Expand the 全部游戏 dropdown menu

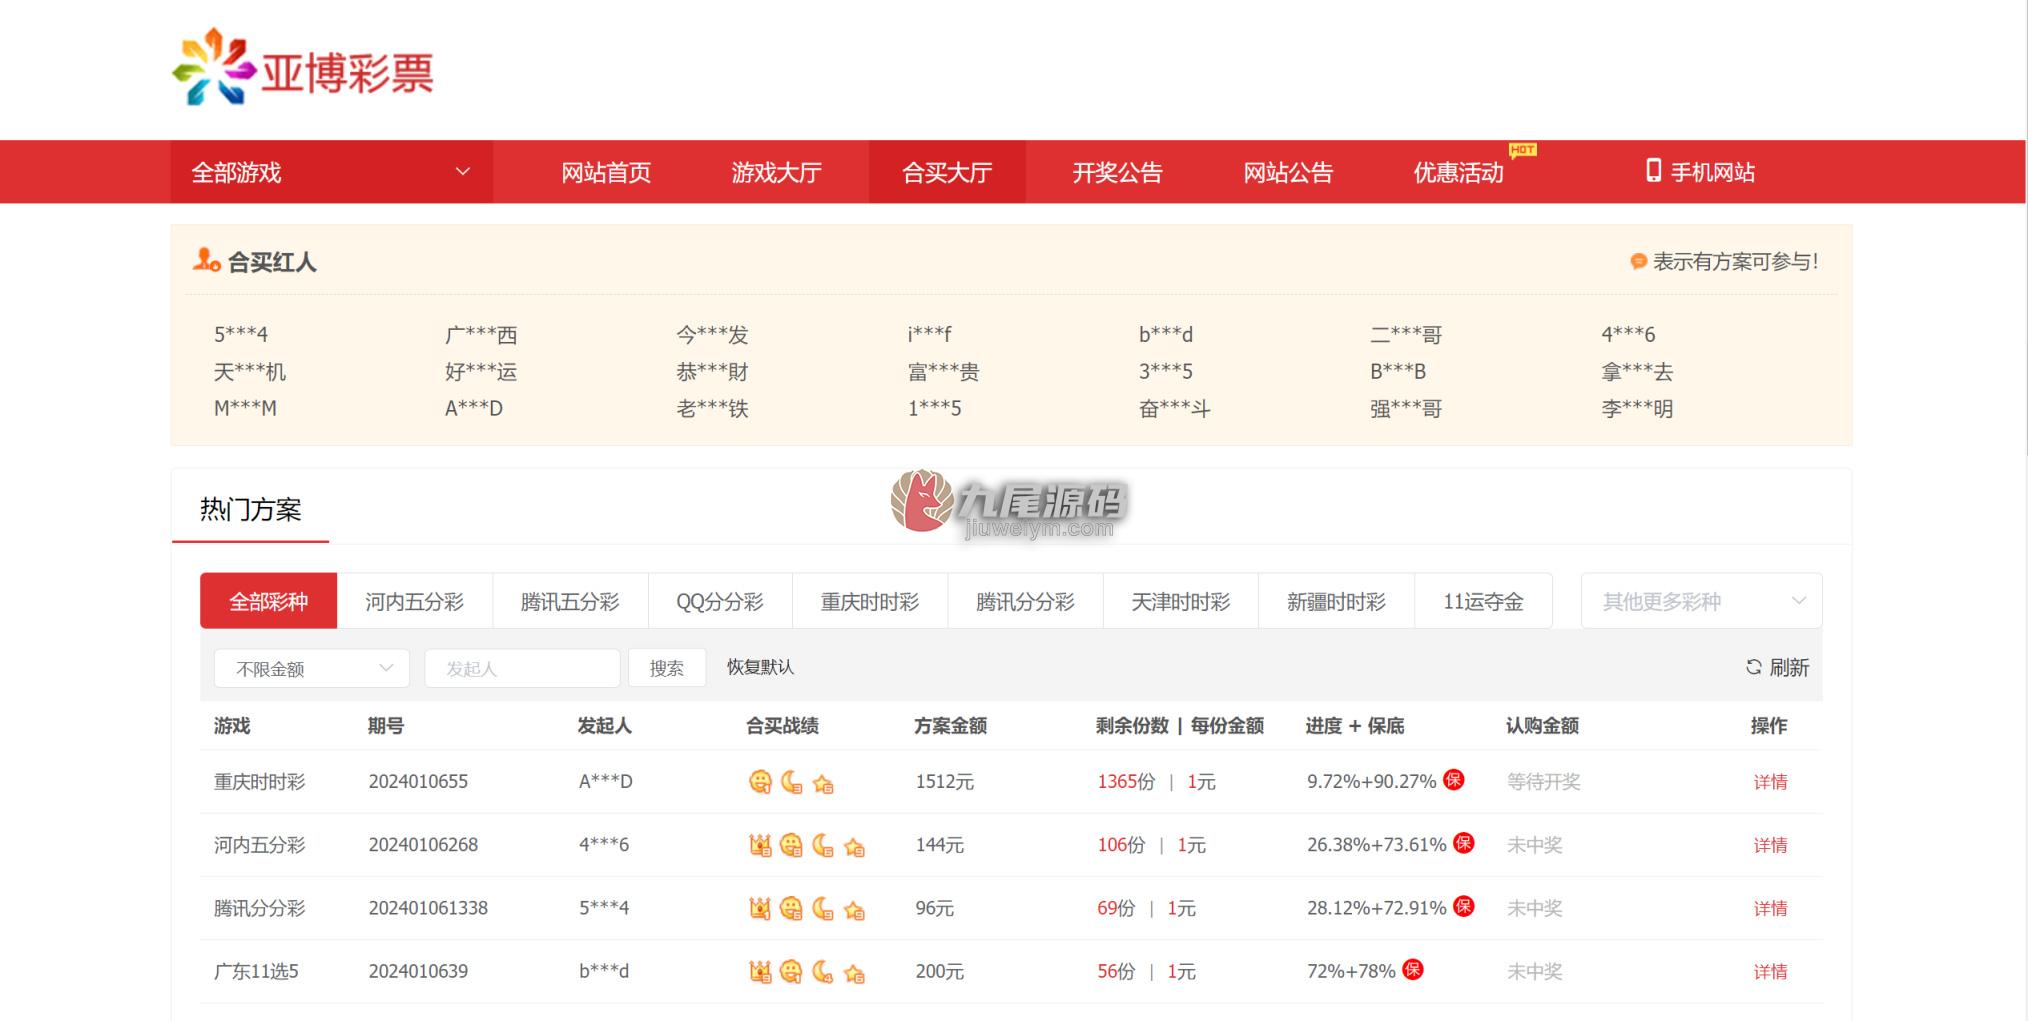[x=331, y=172]
